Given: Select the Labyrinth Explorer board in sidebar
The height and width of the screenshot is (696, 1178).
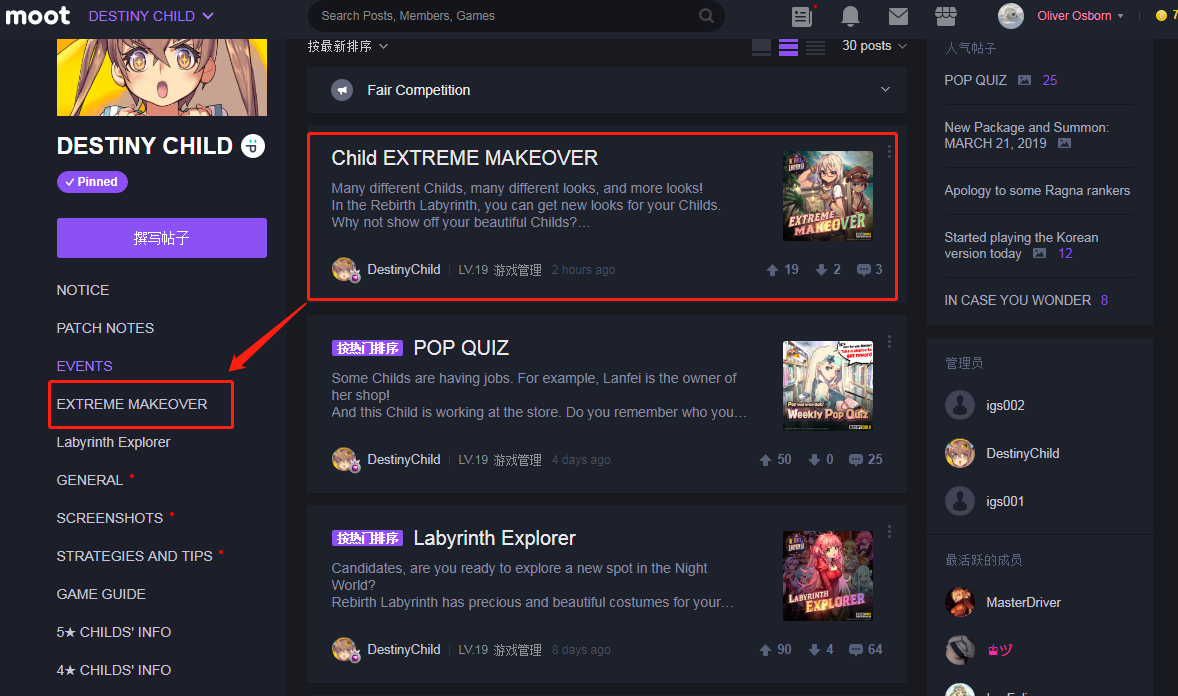Looking at the screenshot, I should pyautogui.click(x=113, y=442).
